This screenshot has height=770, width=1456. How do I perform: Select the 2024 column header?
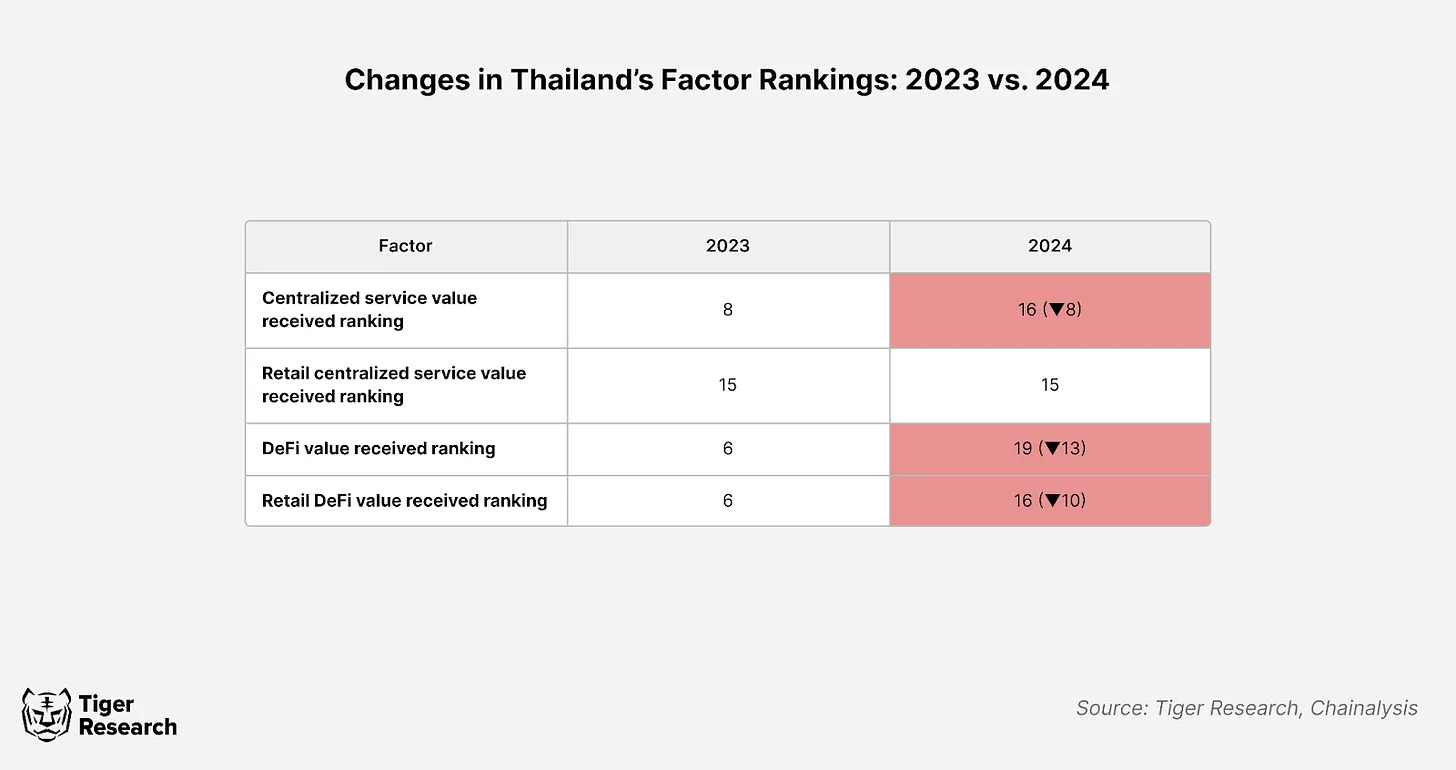[1049, 246]
